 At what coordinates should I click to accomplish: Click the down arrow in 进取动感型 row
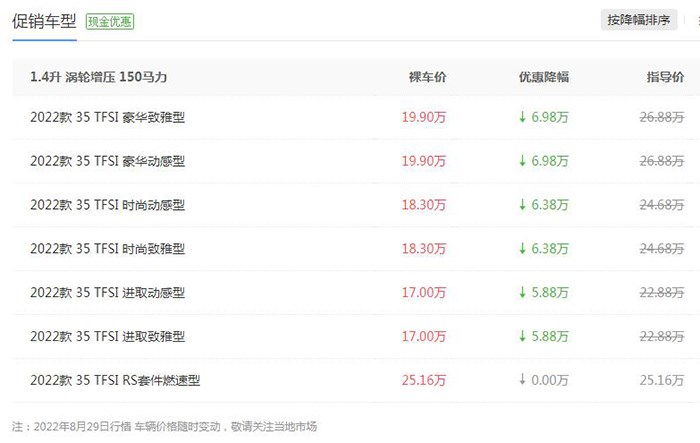(522, 292)
